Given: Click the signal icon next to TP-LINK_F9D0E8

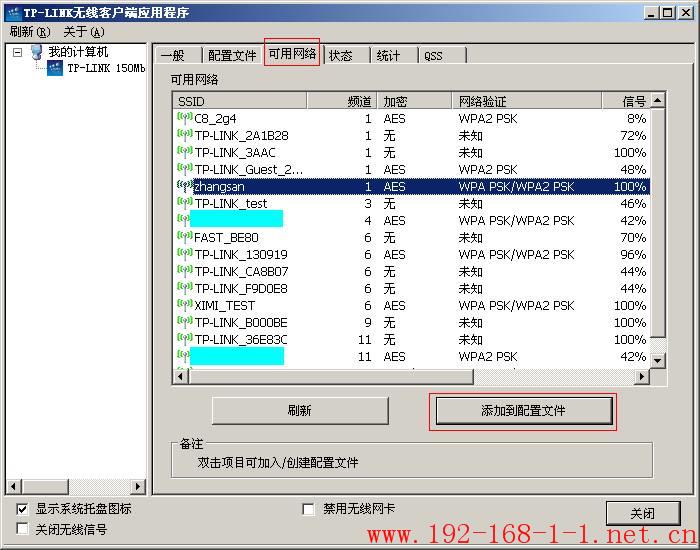Looking at the screenshot, I should pos(185,288).
